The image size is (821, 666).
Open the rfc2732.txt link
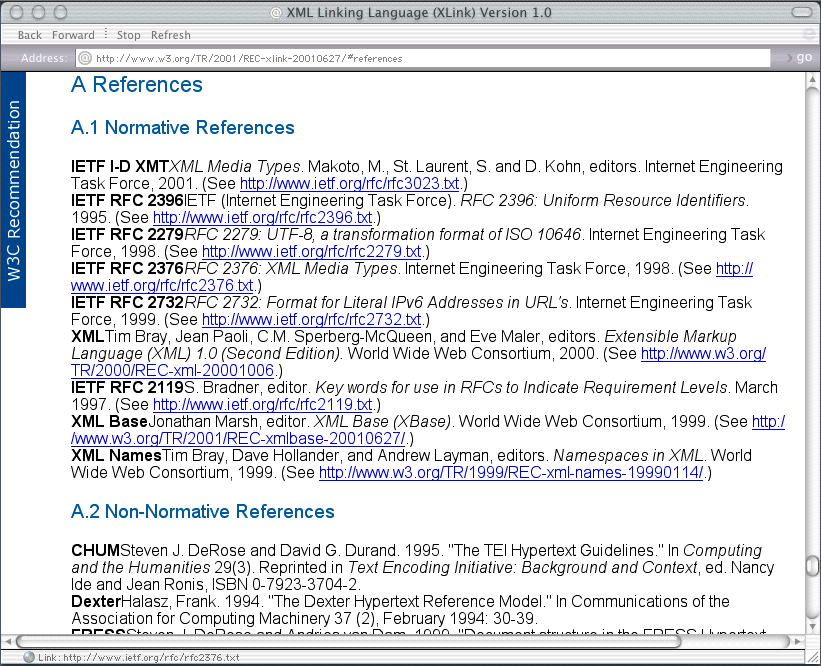coord(311,320)
